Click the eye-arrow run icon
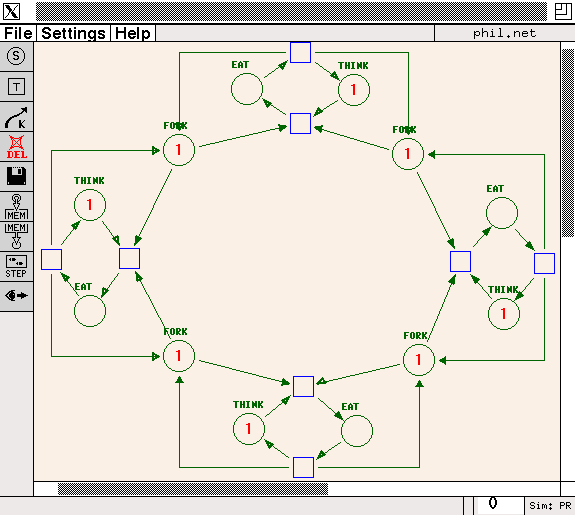This screenshot has height=515, width=575. click(16, 296)
